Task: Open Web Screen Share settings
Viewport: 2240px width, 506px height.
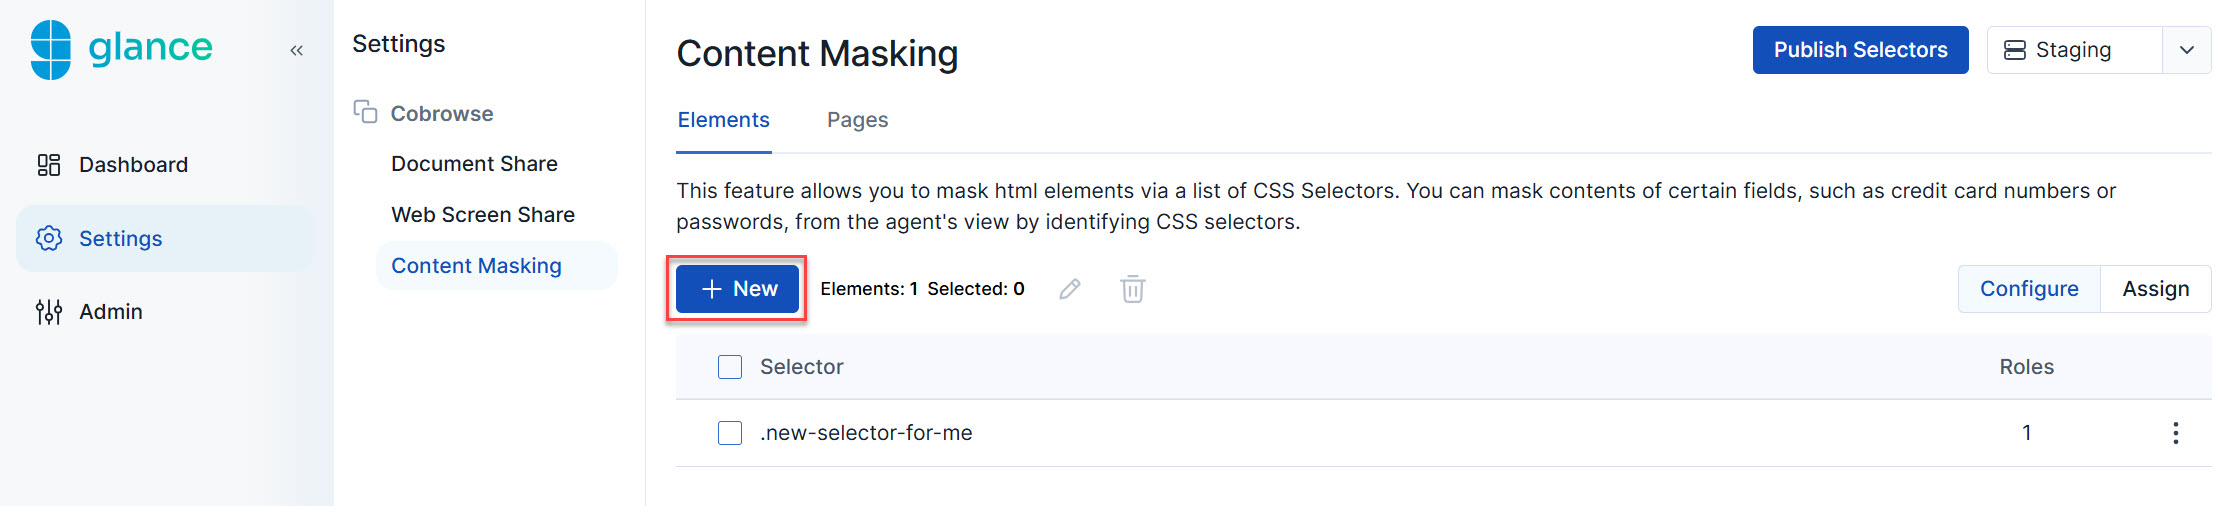Action: 483,215
